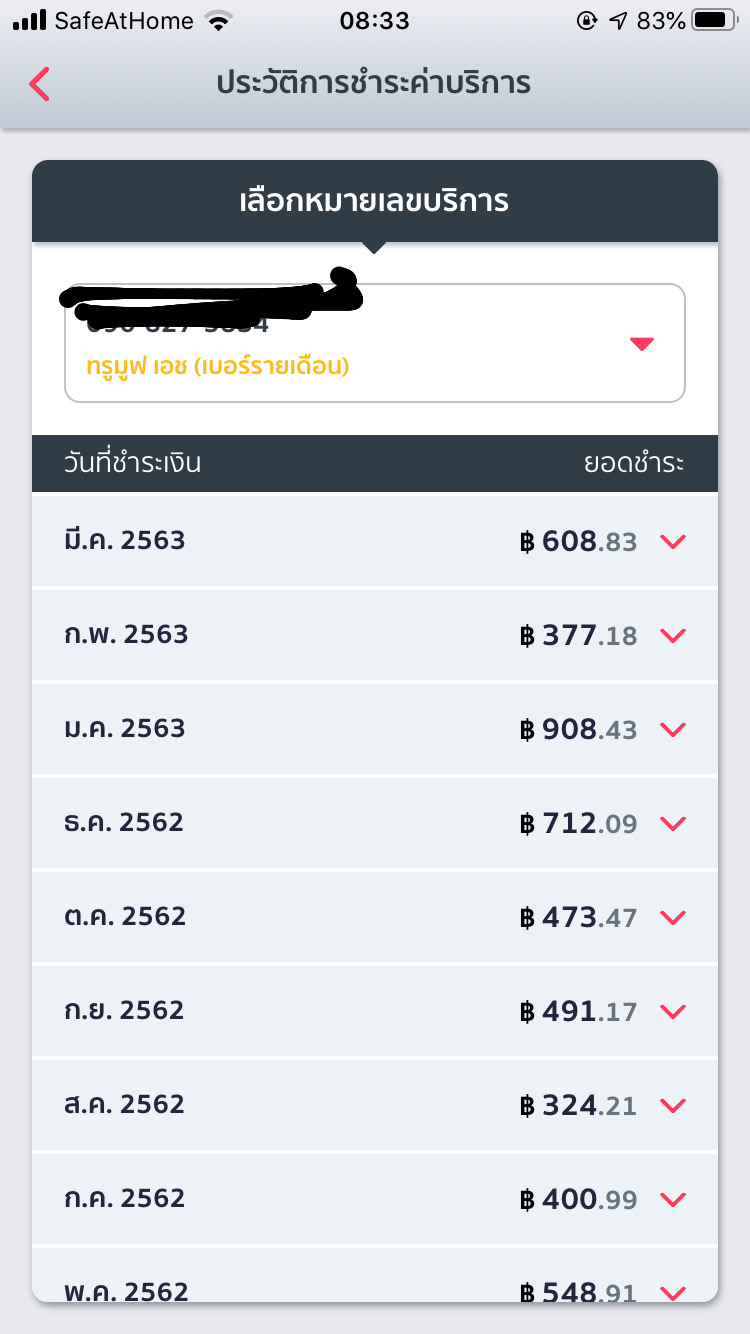This screenshot has height=1334, width=750.
Task: Tap the battery icon in status bar
Action: point(714,20)
